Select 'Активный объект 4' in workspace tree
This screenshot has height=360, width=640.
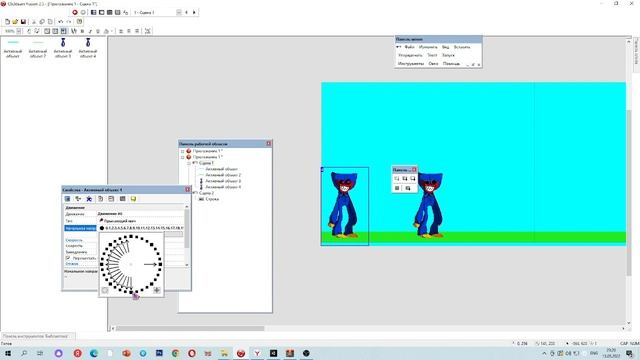223,187
